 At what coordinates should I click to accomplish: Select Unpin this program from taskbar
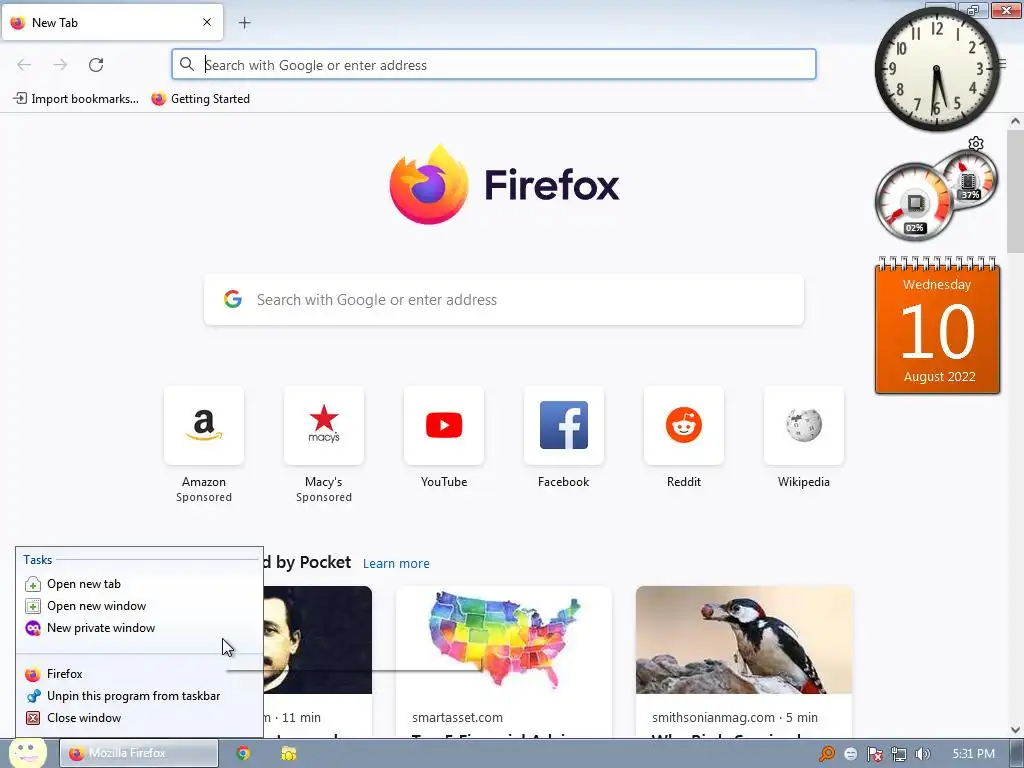point(139,696)
